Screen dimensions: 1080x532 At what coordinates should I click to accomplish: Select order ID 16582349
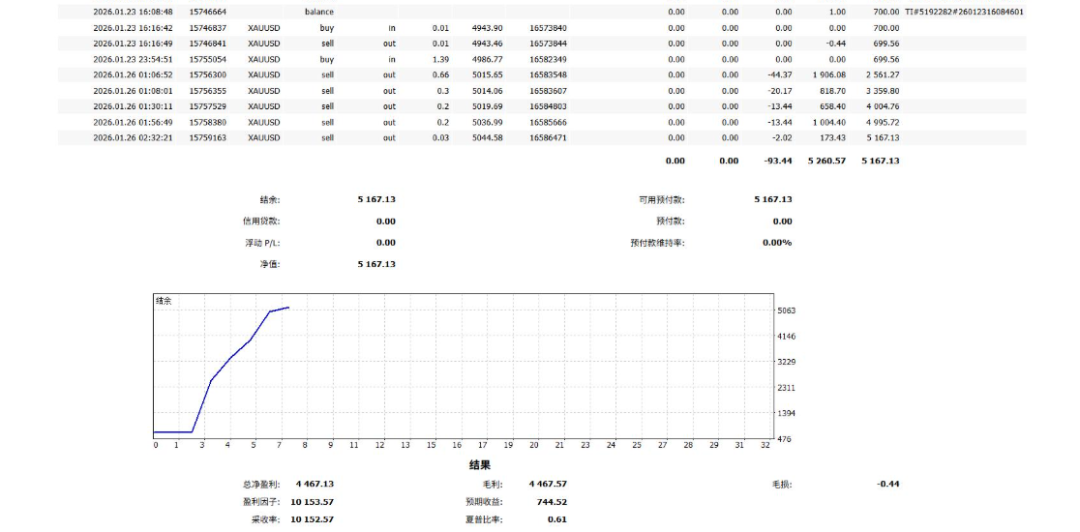(548, 59)
